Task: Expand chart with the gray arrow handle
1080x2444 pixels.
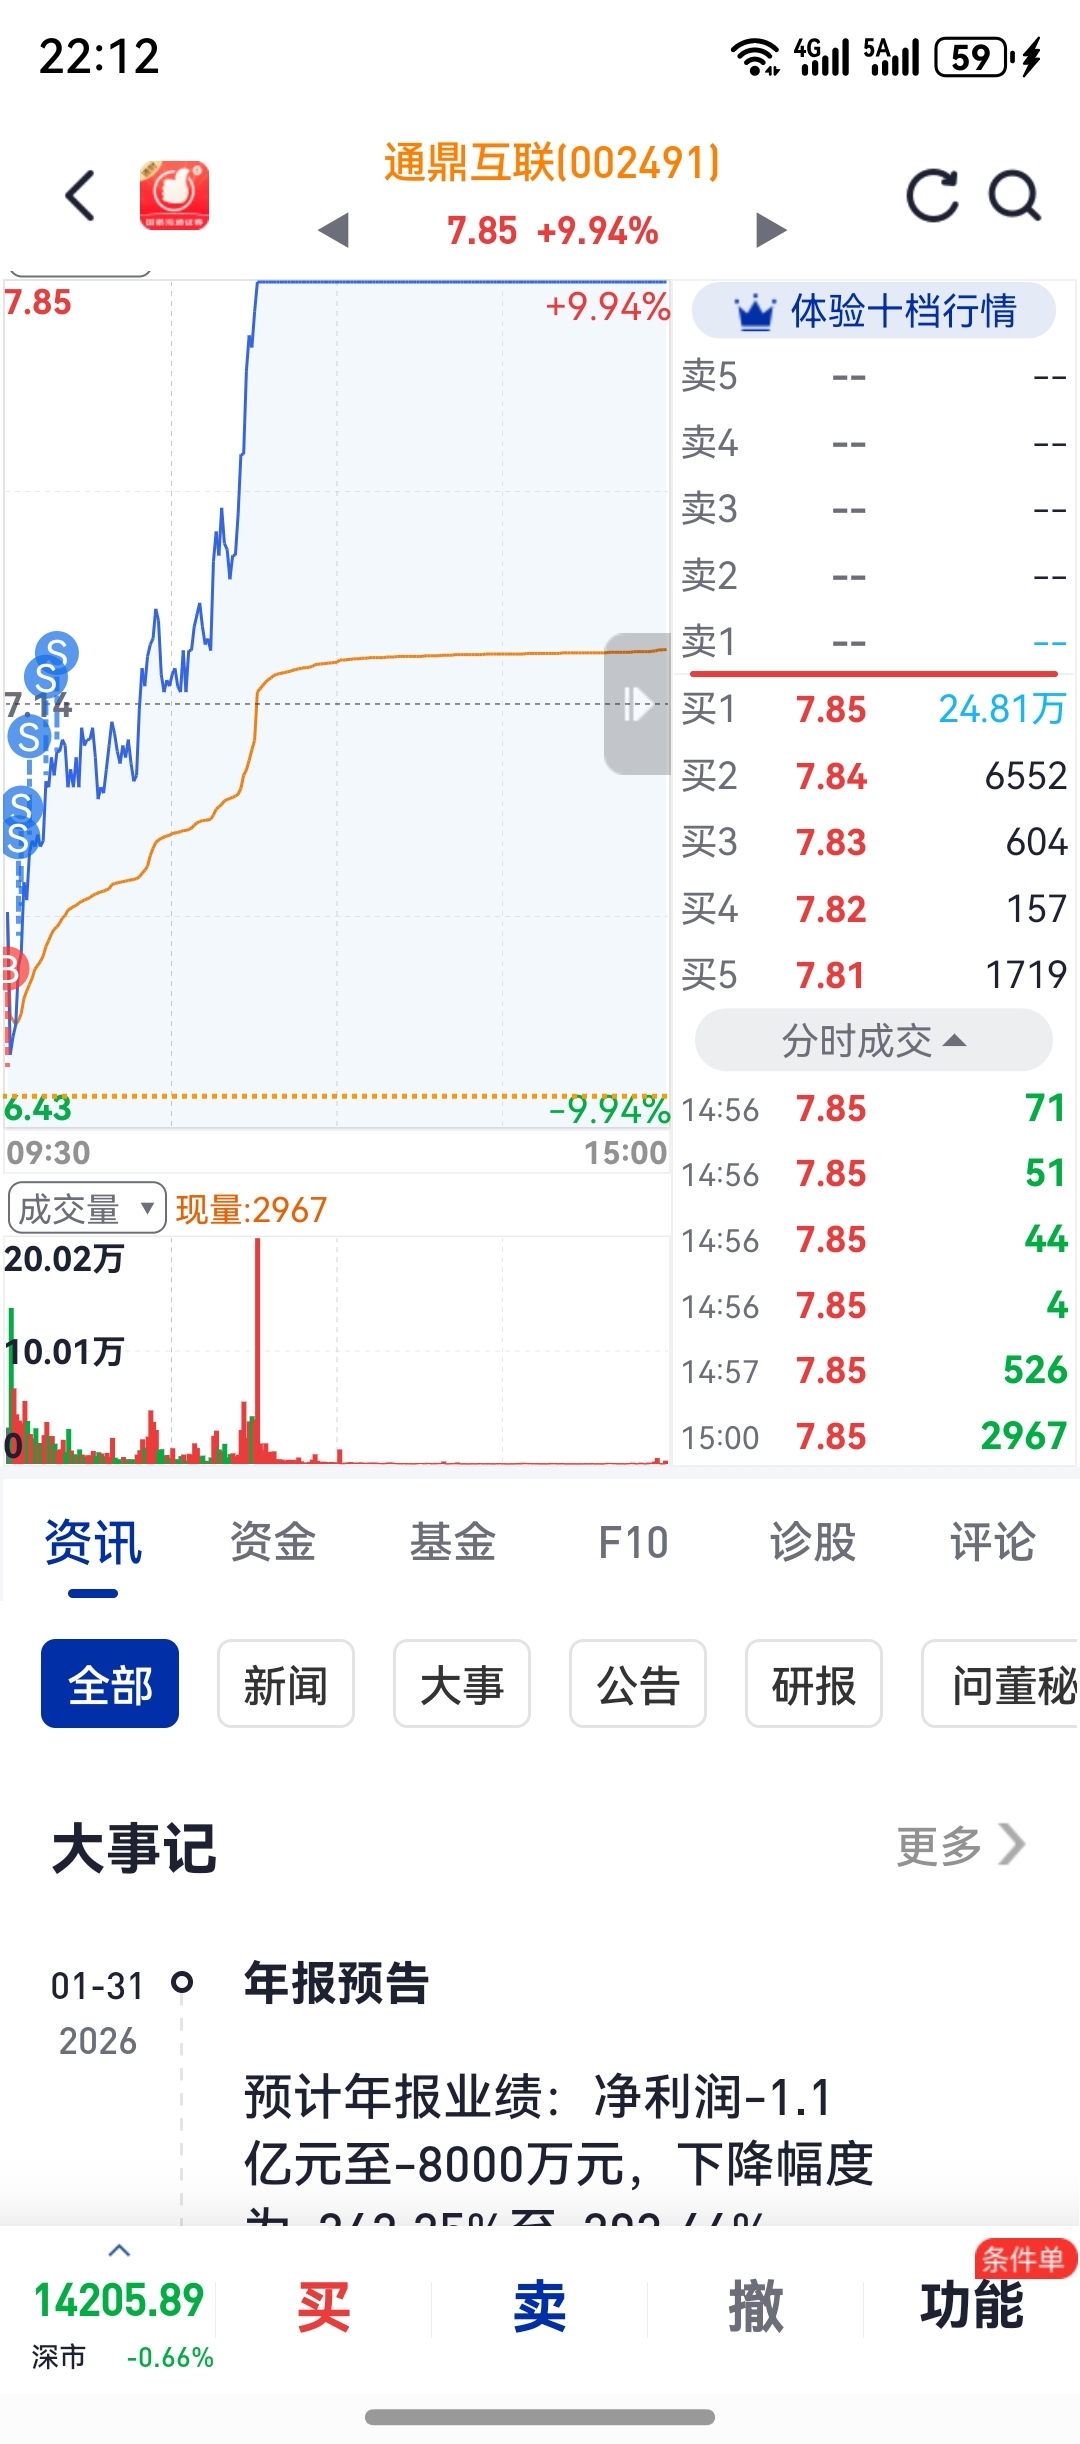Action: tap(637, 703)
